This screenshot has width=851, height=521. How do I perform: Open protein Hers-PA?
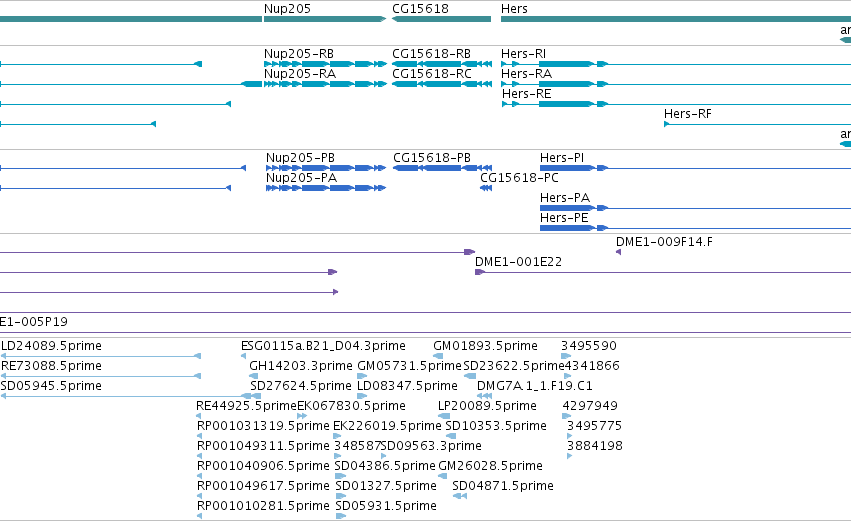coord(564,198)
